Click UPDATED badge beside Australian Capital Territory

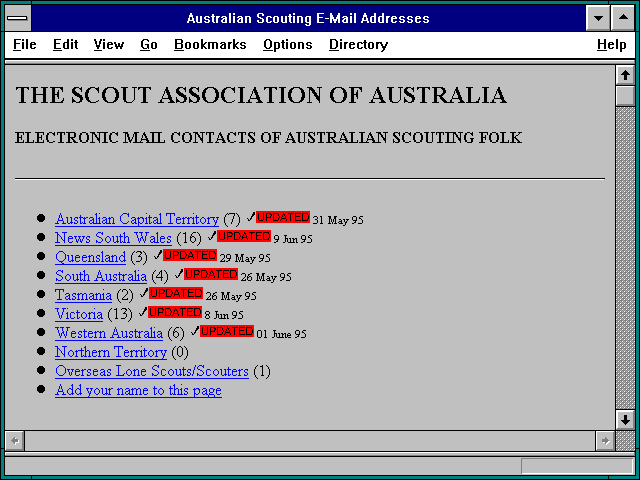pos(283,217)
